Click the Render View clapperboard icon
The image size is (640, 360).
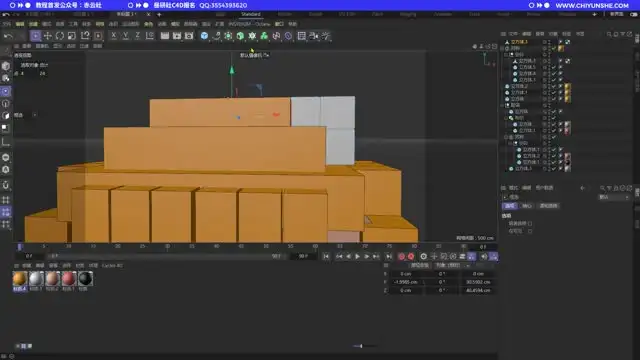165,36
